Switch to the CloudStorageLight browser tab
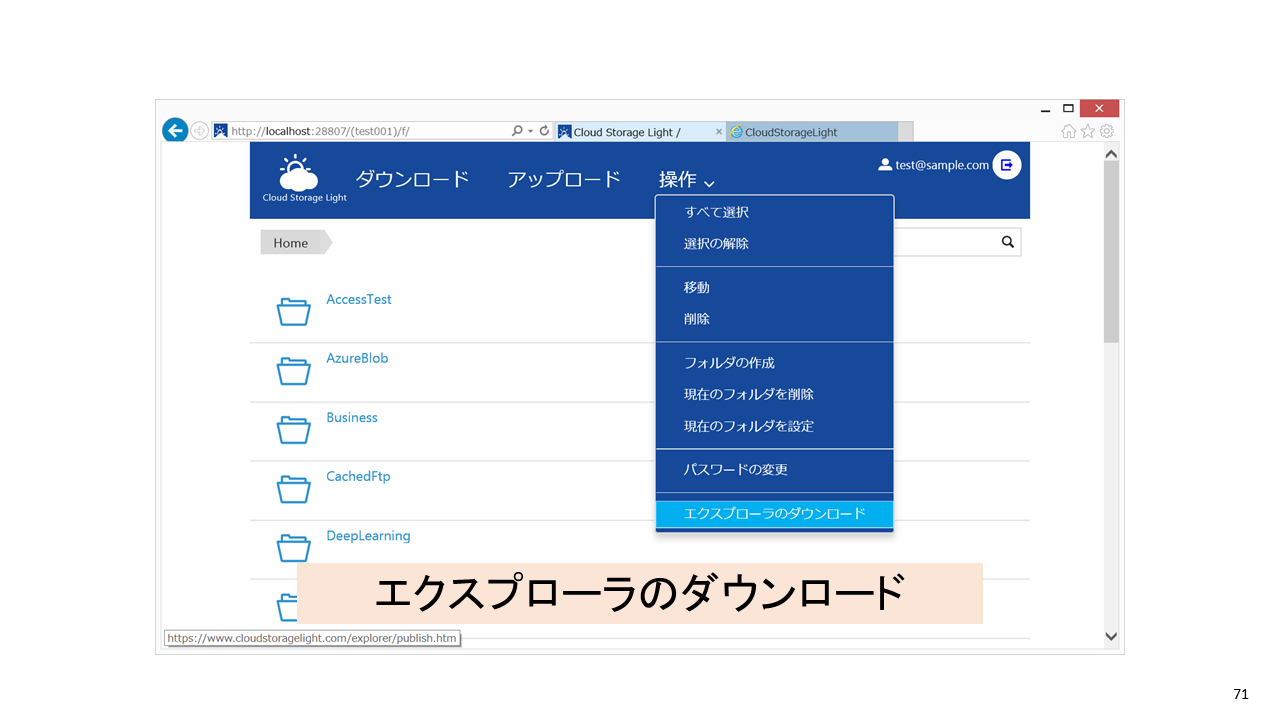Image resolution: width=1280 pixels, height=720 pixels. pyautogui.click(x=790, y=132)
